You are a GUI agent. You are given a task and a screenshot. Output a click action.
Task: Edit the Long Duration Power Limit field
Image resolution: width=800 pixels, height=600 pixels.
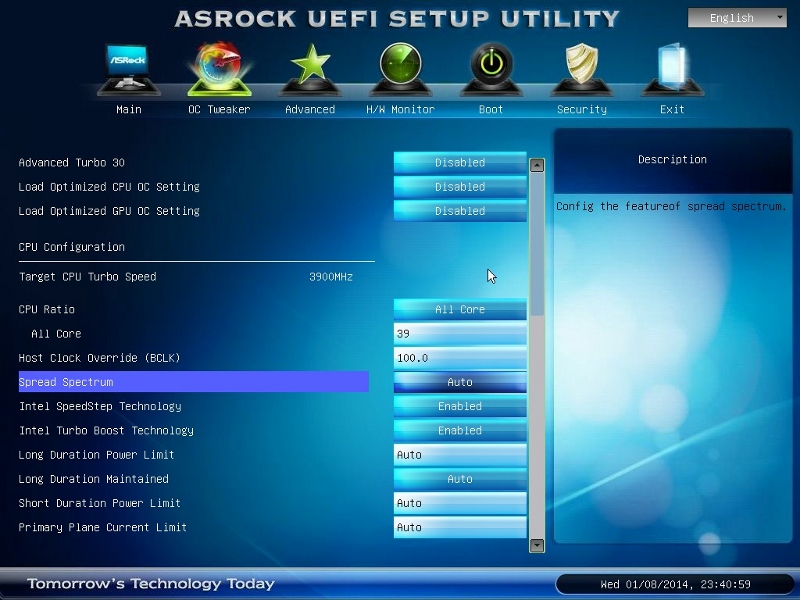click(460, 455)
